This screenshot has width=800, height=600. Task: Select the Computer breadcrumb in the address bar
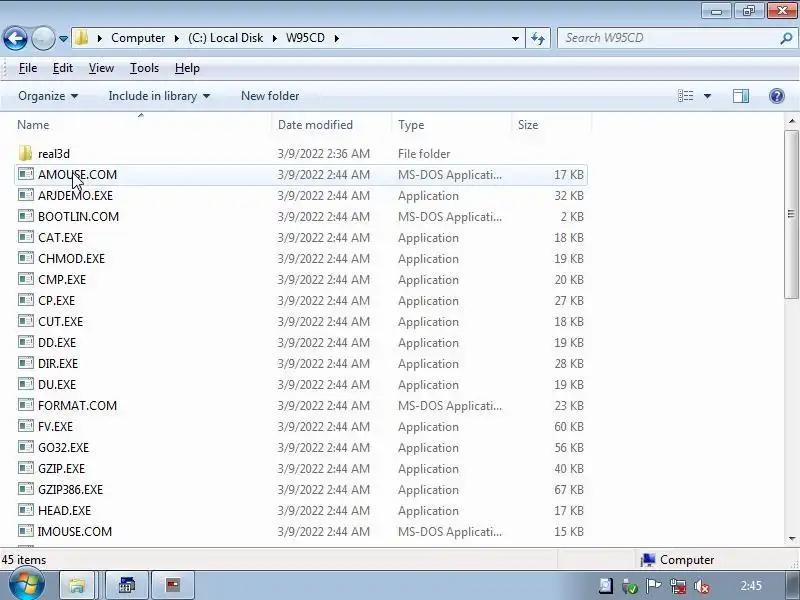[x=138, y=38]
